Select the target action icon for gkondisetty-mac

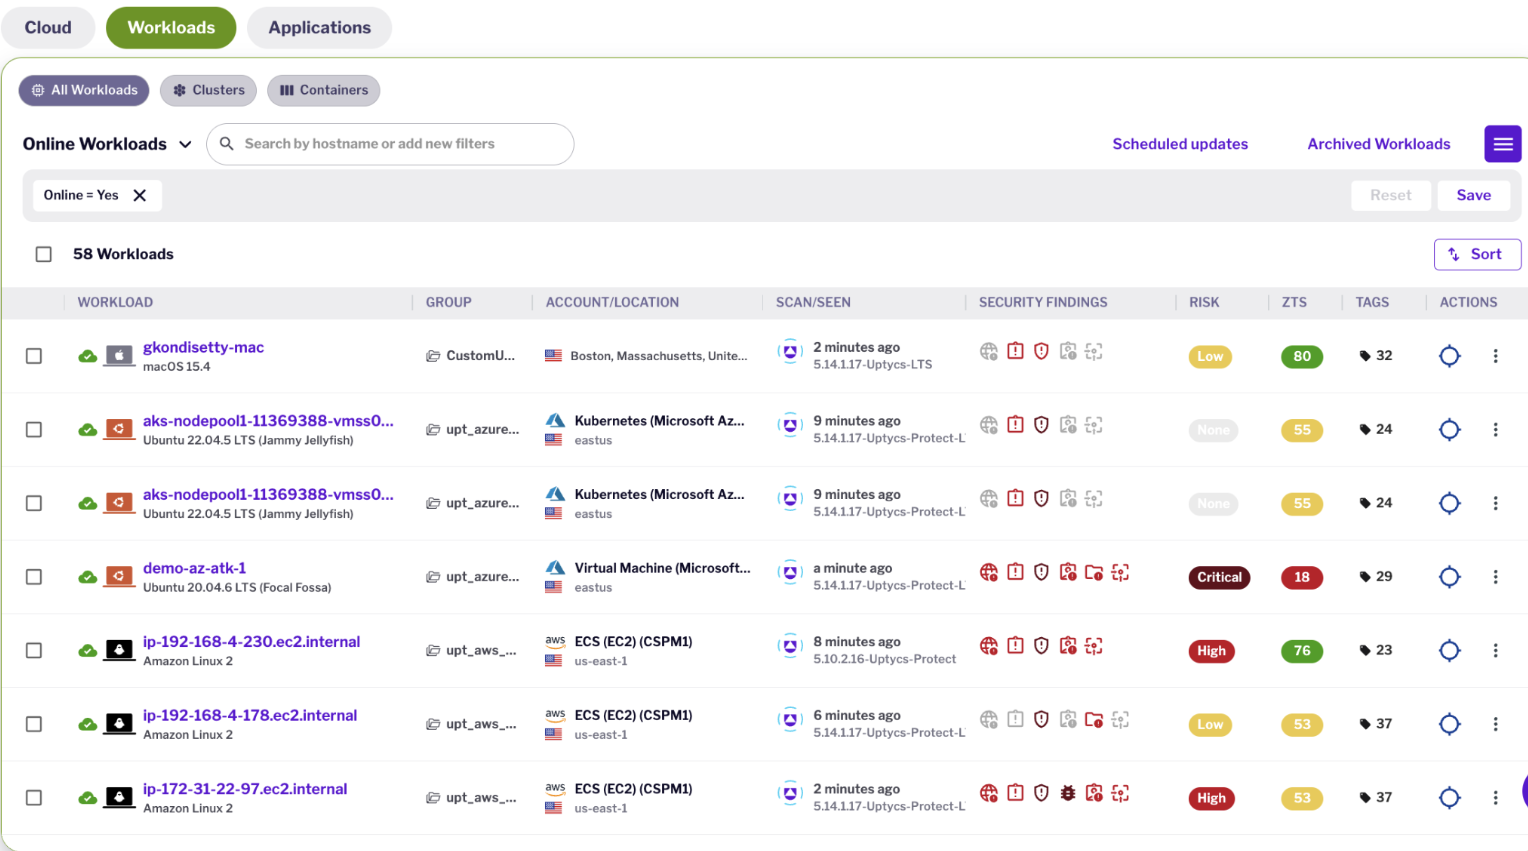point(1449,355)
